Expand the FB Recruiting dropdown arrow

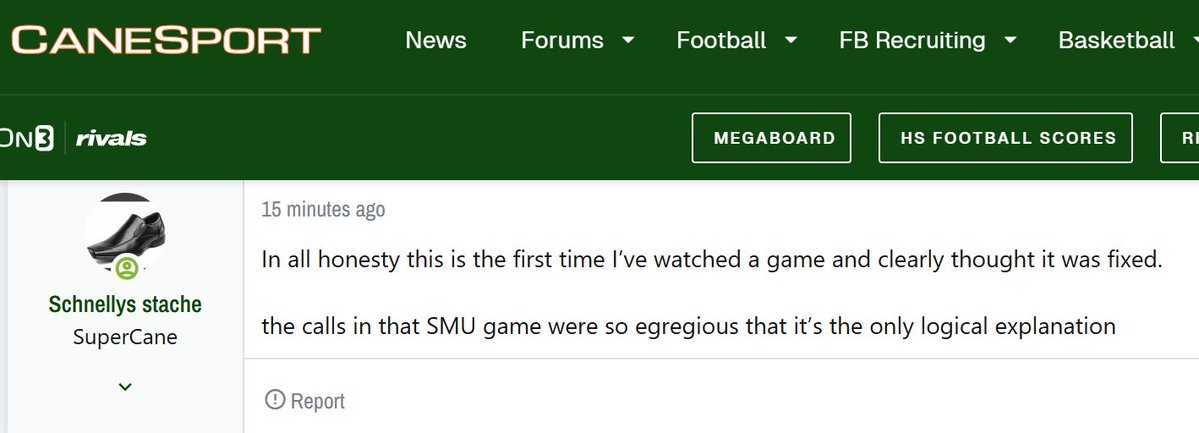(x=1010, y=41)
